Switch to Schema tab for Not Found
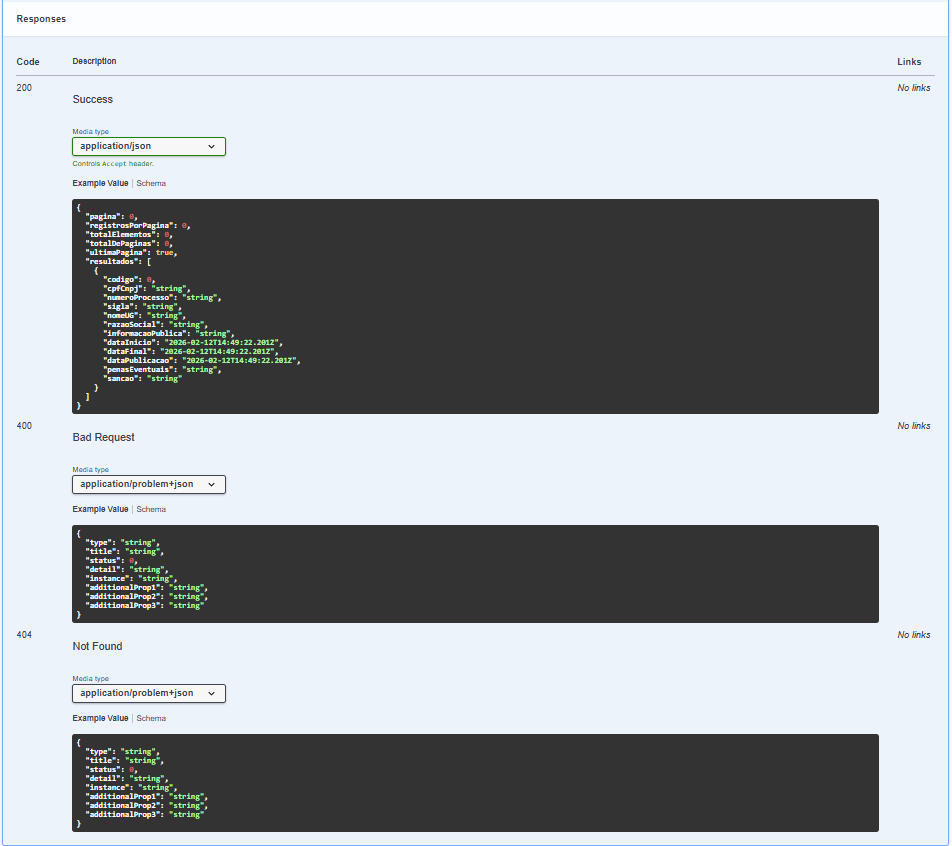The width and height of the screenshot is (952, 846). [151, 718]
